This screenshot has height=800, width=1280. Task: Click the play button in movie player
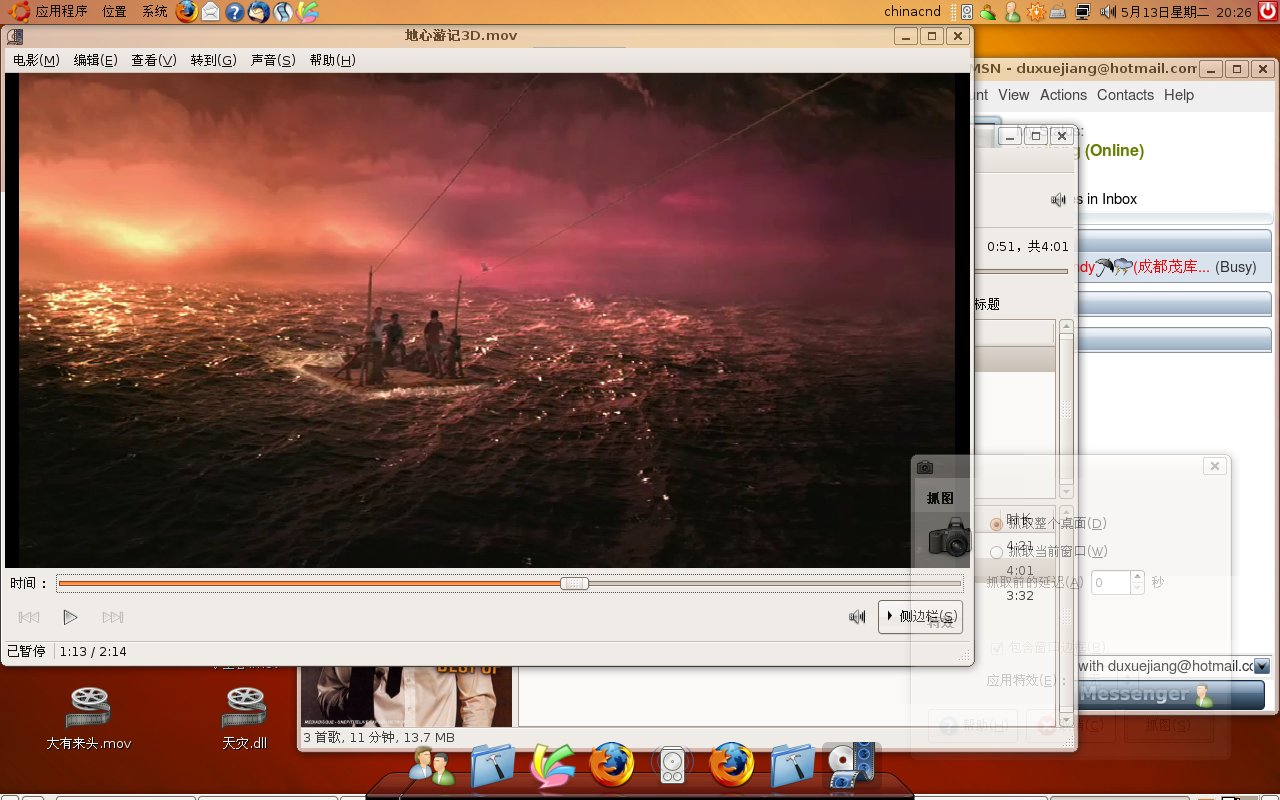pos(70,617)
